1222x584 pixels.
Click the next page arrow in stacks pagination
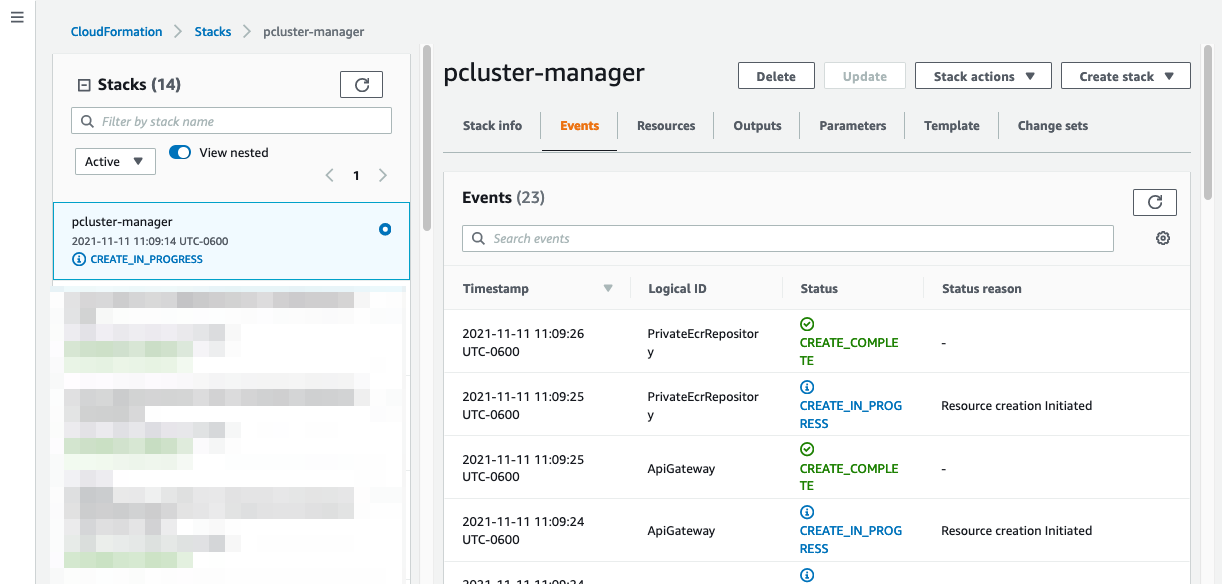click(x=383, y=175)
